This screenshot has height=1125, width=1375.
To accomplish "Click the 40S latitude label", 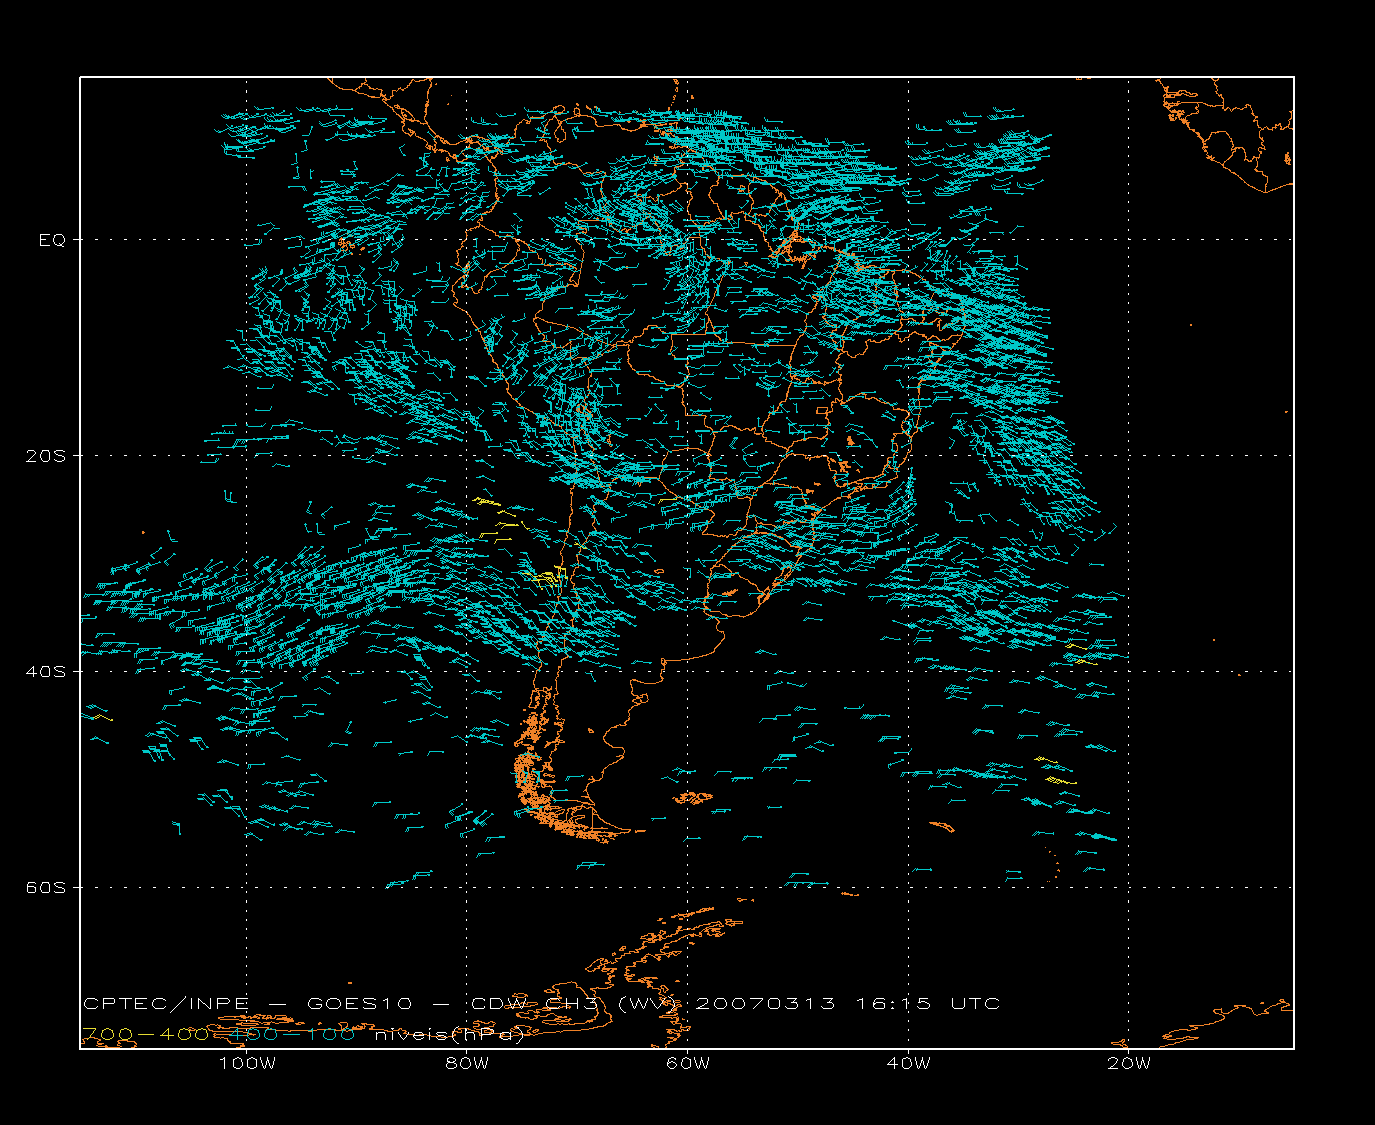I will 45,671.
